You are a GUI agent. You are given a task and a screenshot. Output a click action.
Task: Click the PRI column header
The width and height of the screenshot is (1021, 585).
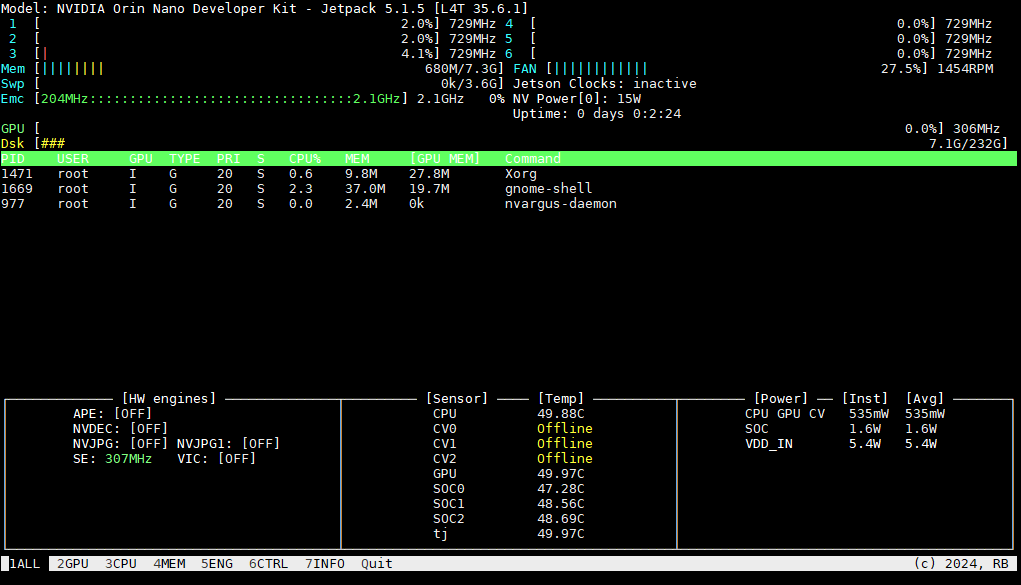click(x=229, y=158)
